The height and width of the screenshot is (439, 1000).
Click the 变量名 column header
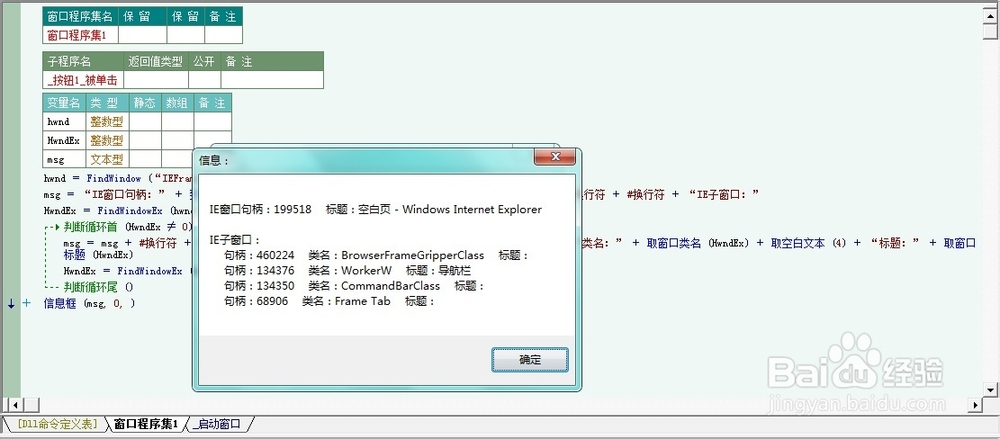[x=63, y=103]
